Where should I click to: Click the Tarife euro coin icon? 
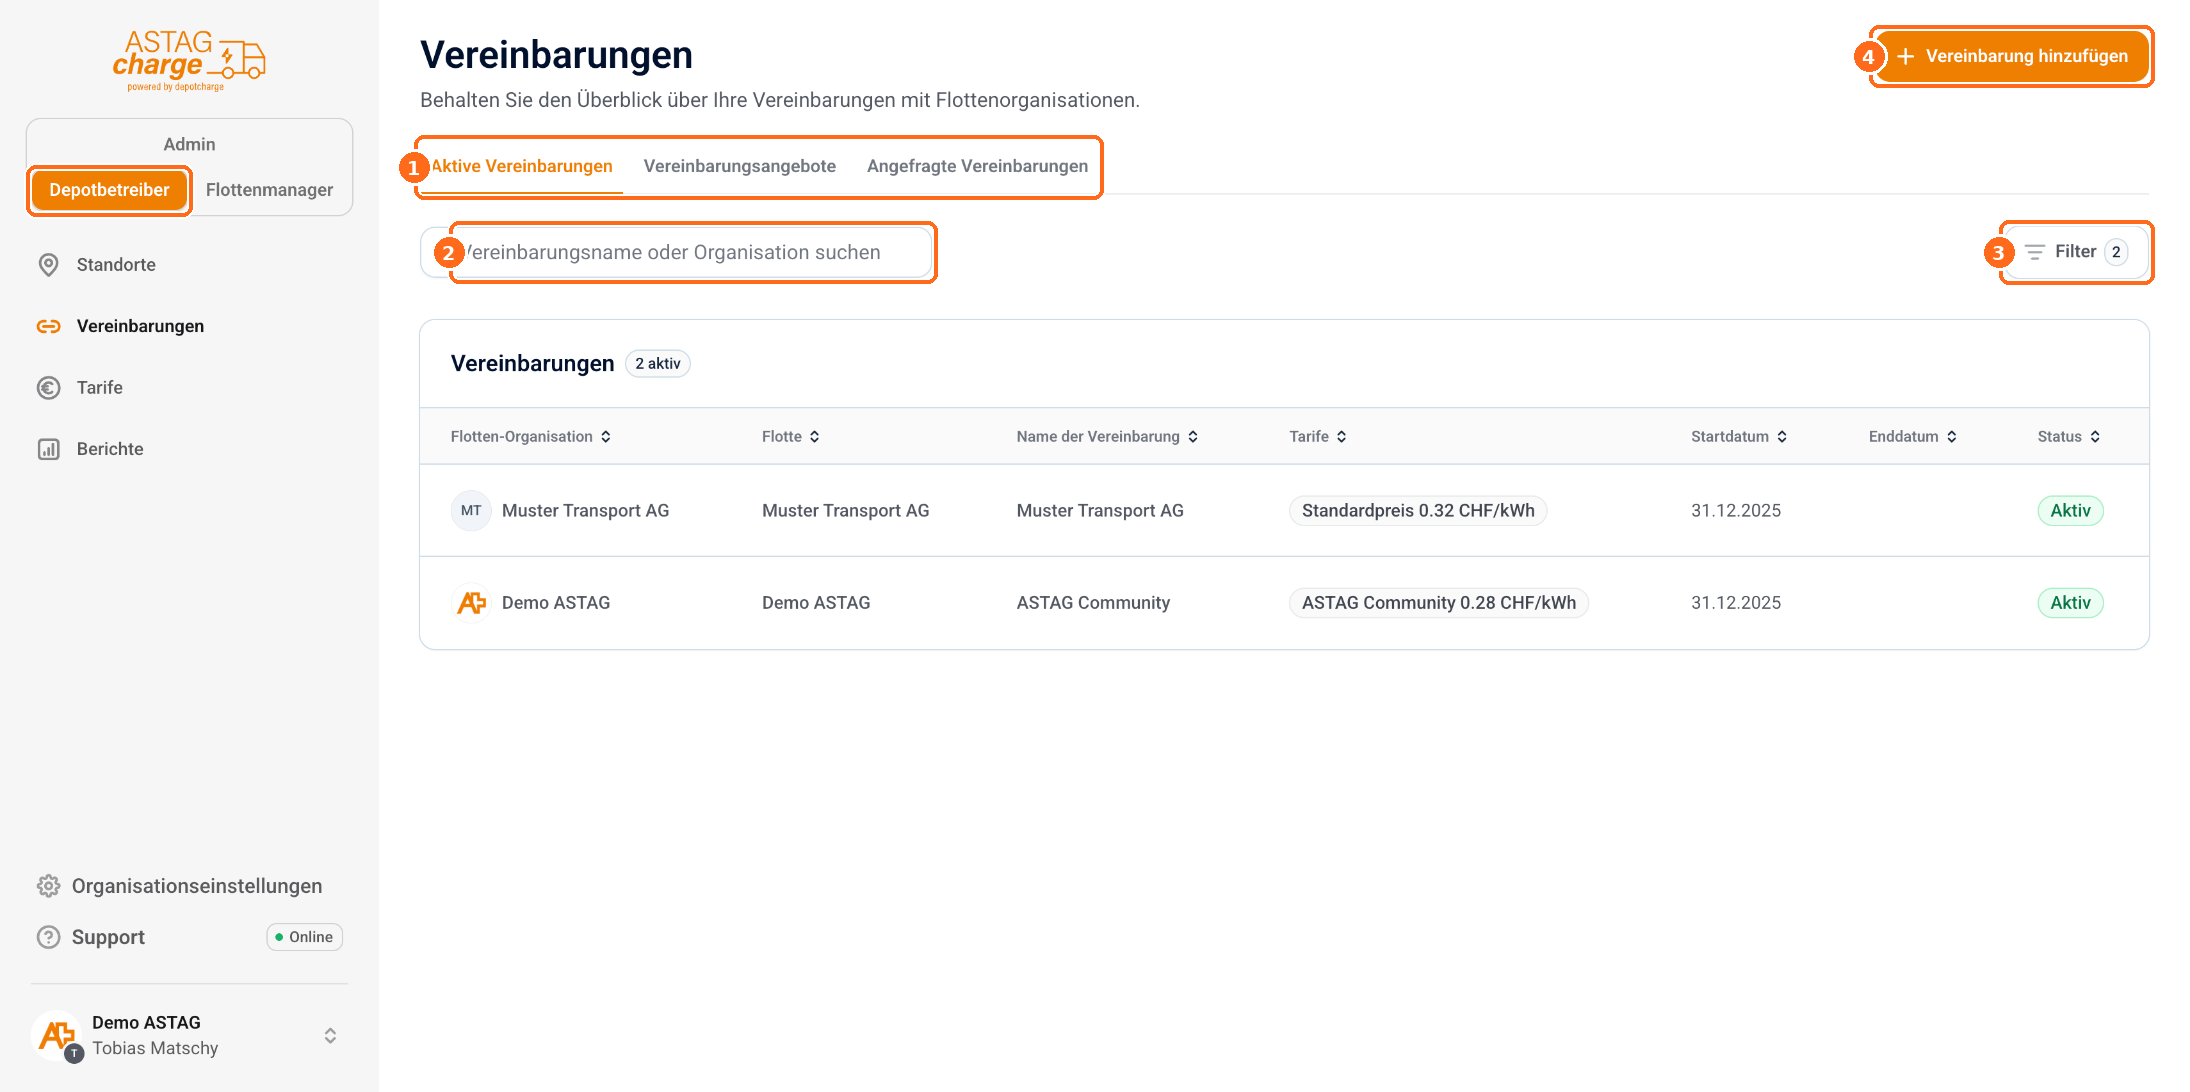(48, 388)
